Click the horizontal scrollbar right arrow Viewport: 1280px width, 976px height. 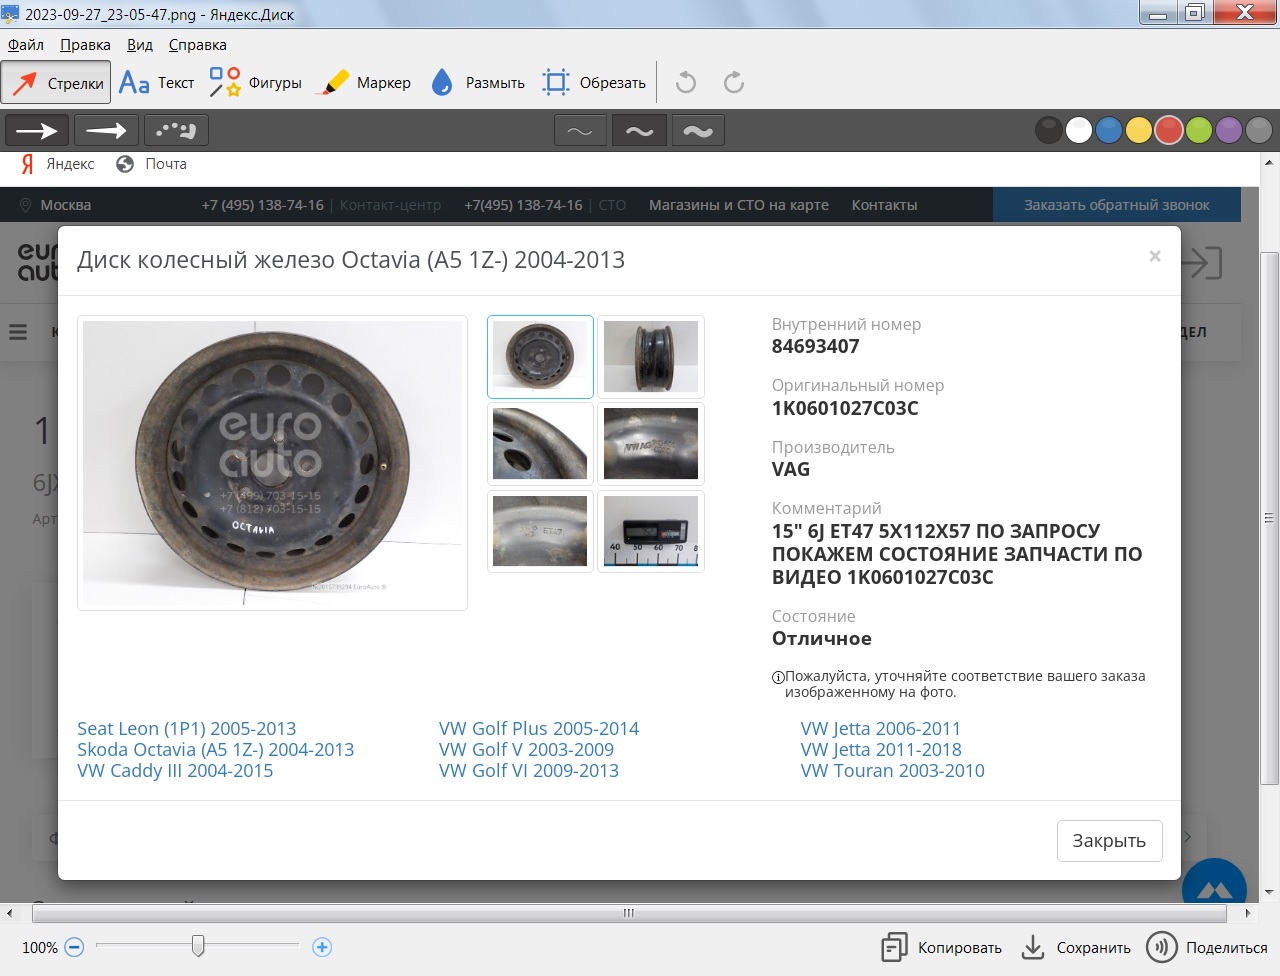(x=1247, y=913)
